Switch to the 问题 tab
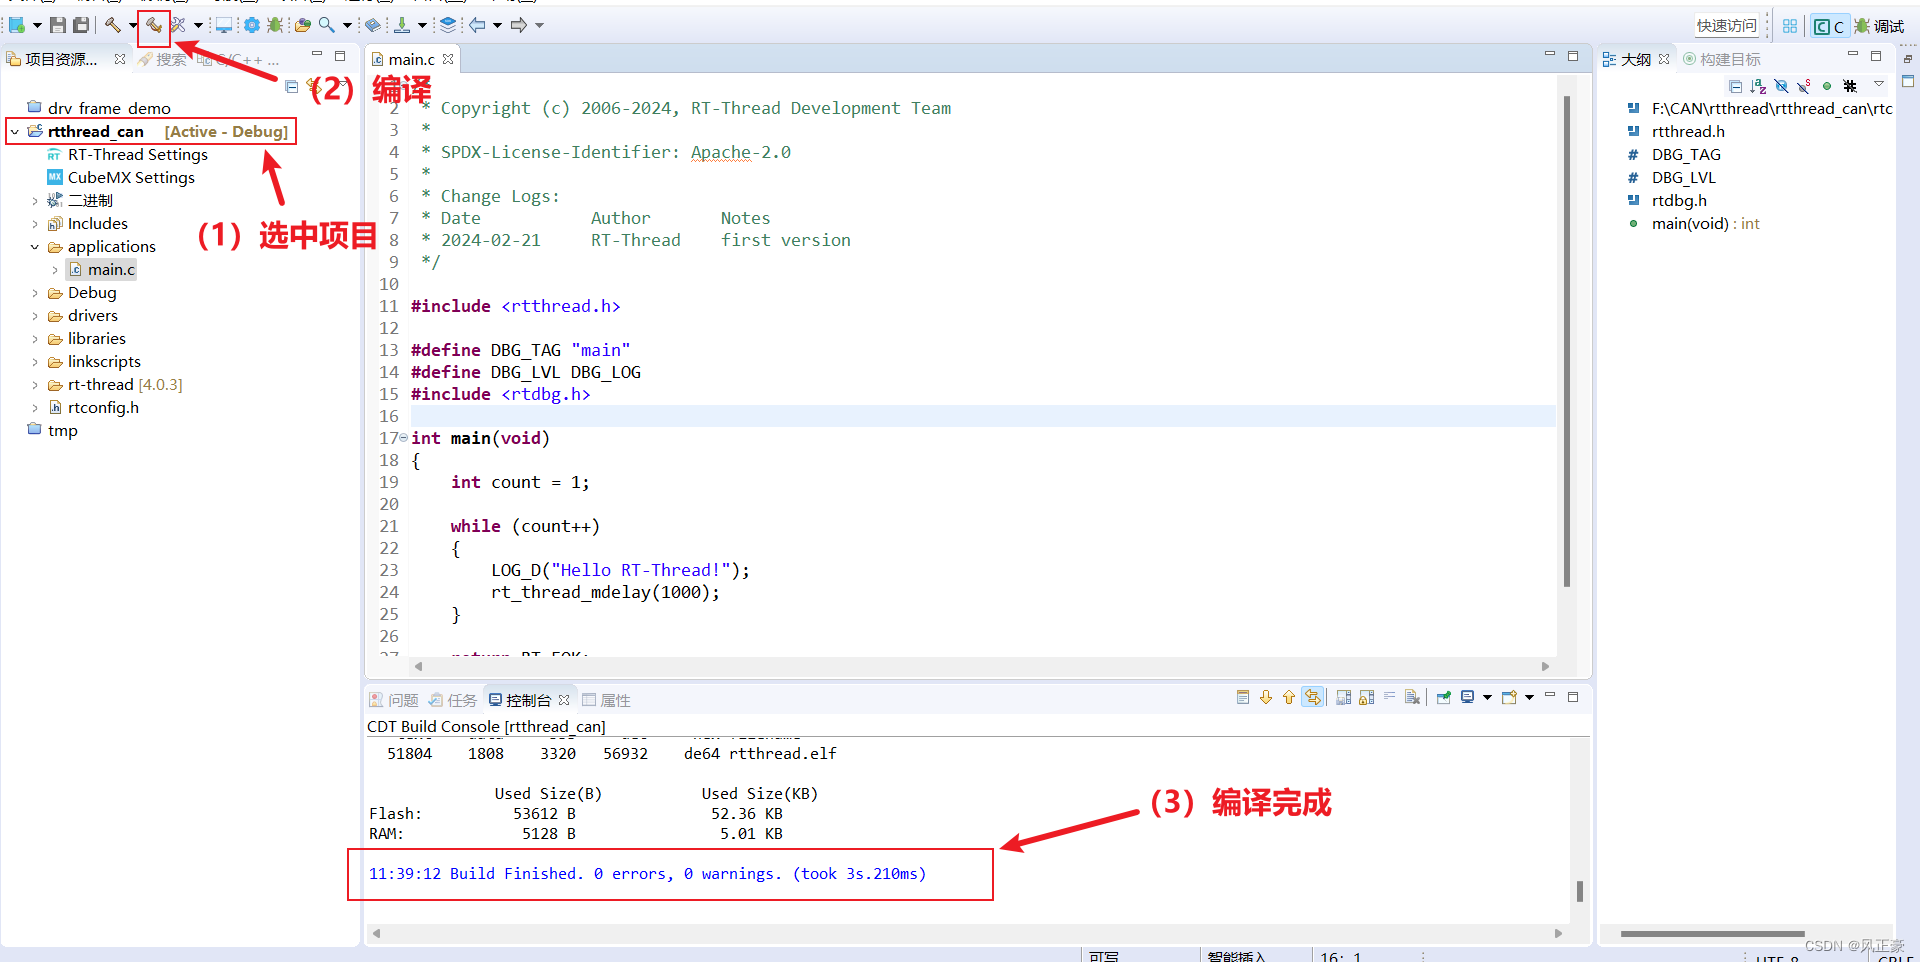The image size is (1920, 962). click(x=394, y=700)
